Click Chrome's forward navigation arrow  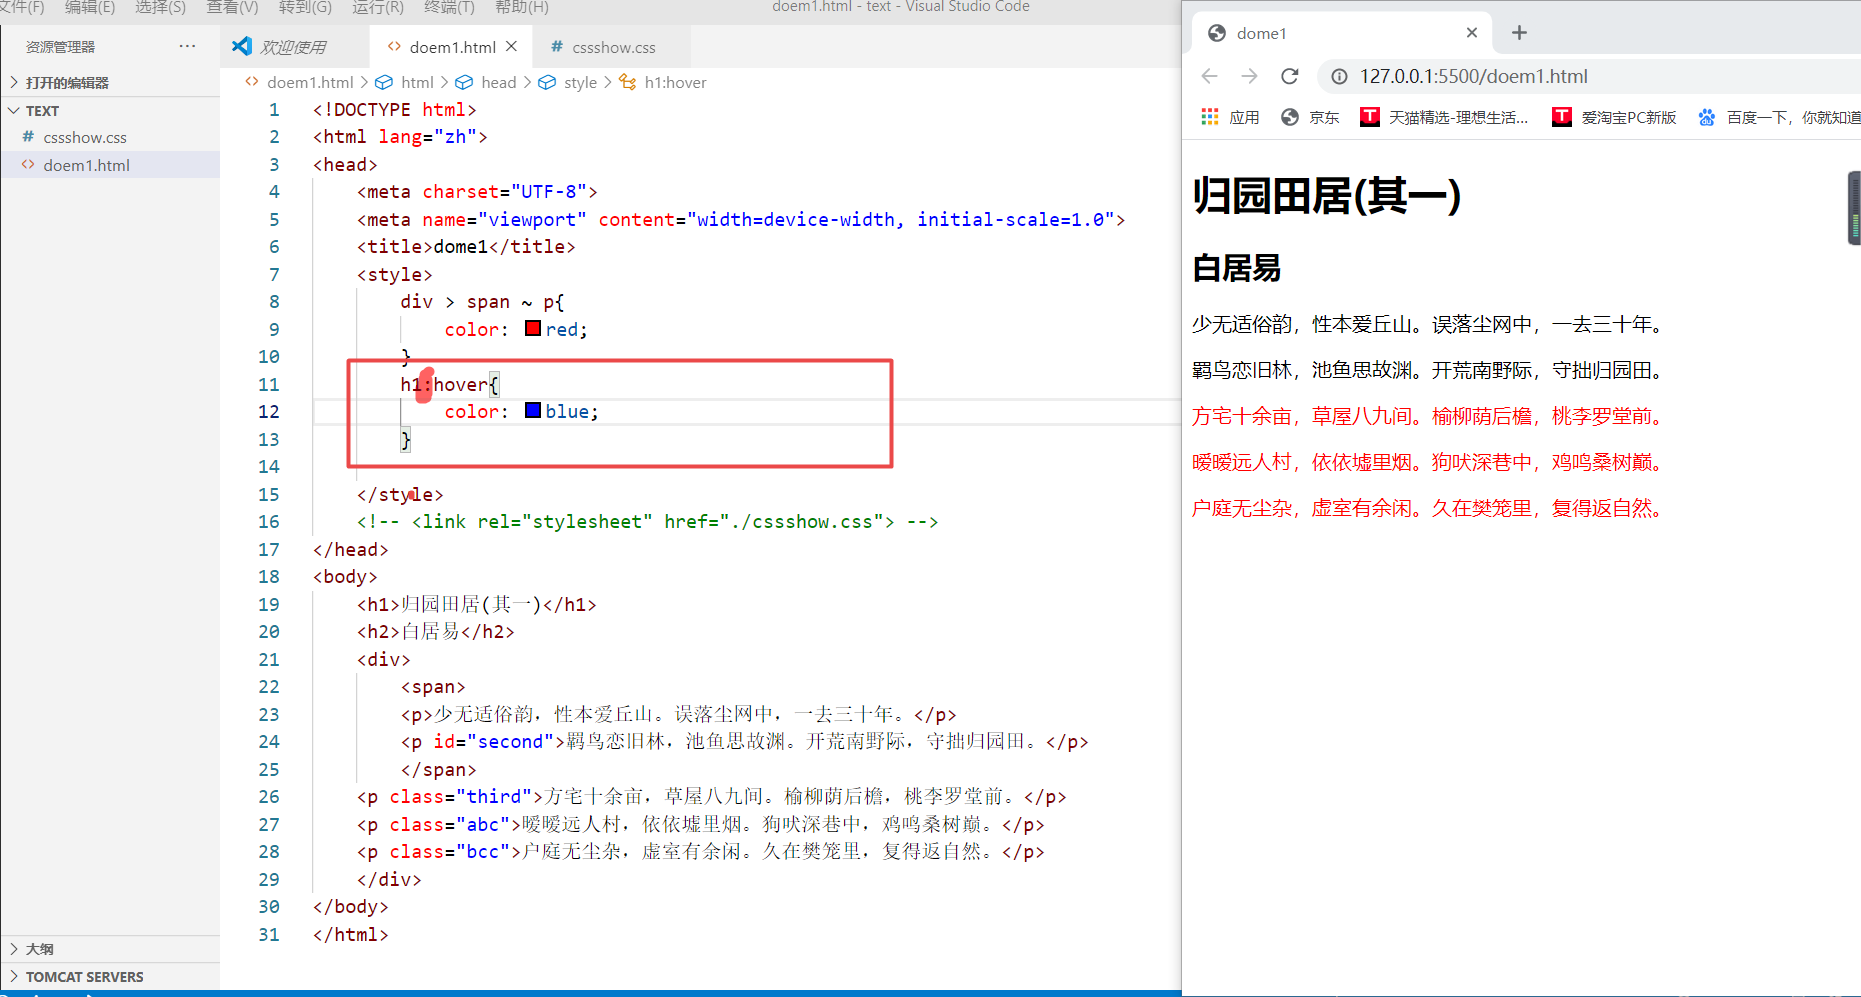(1249, 75)
